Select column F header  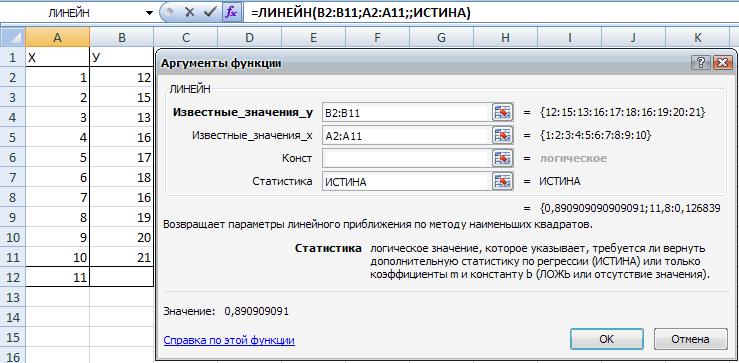coord(378,38)
